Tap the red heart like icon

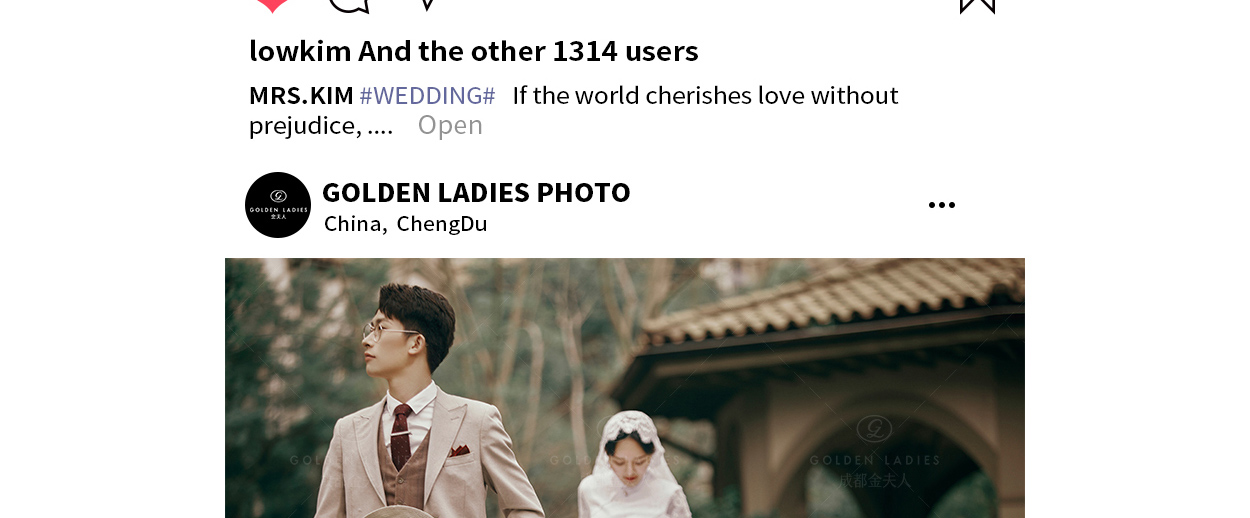(x=272, y=5)
